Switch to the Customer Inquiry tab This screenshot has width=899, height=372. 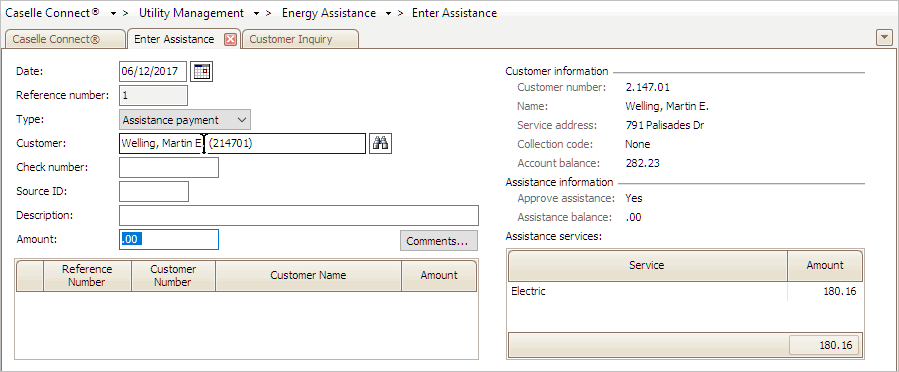point(300,39)
